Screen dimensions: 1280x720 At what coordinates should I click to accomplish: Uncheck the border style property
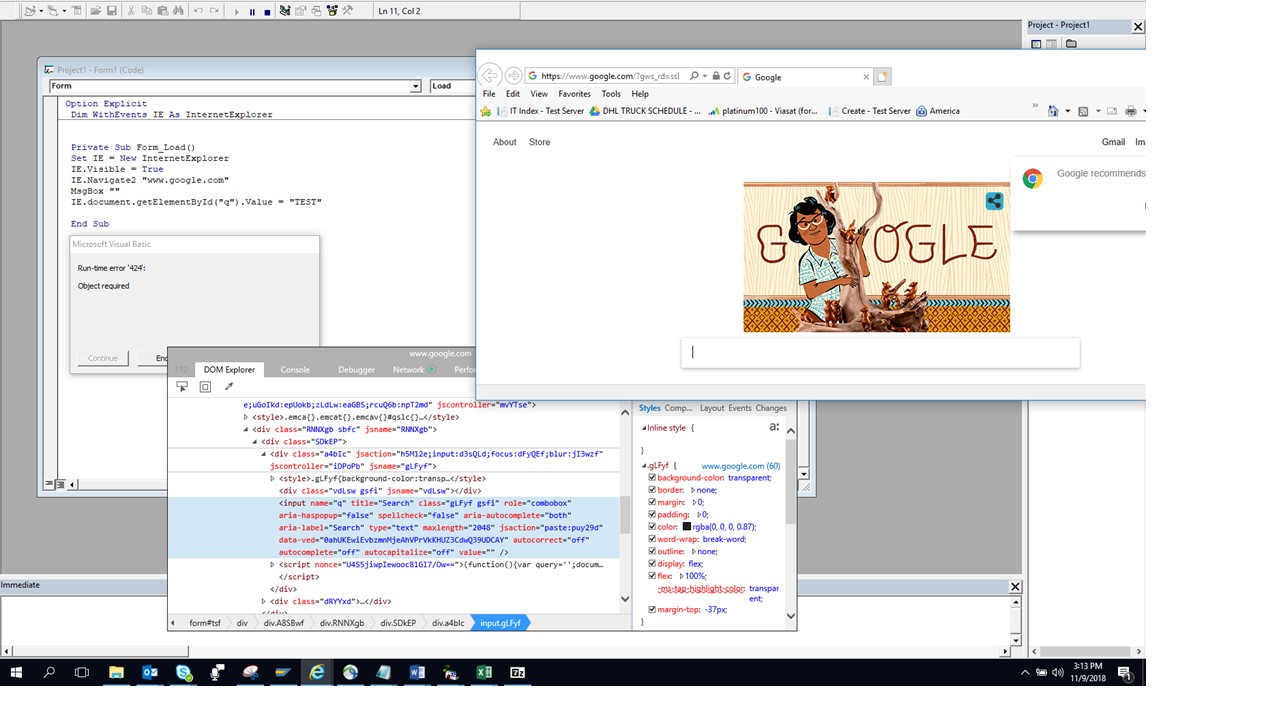tap(652, 490)
